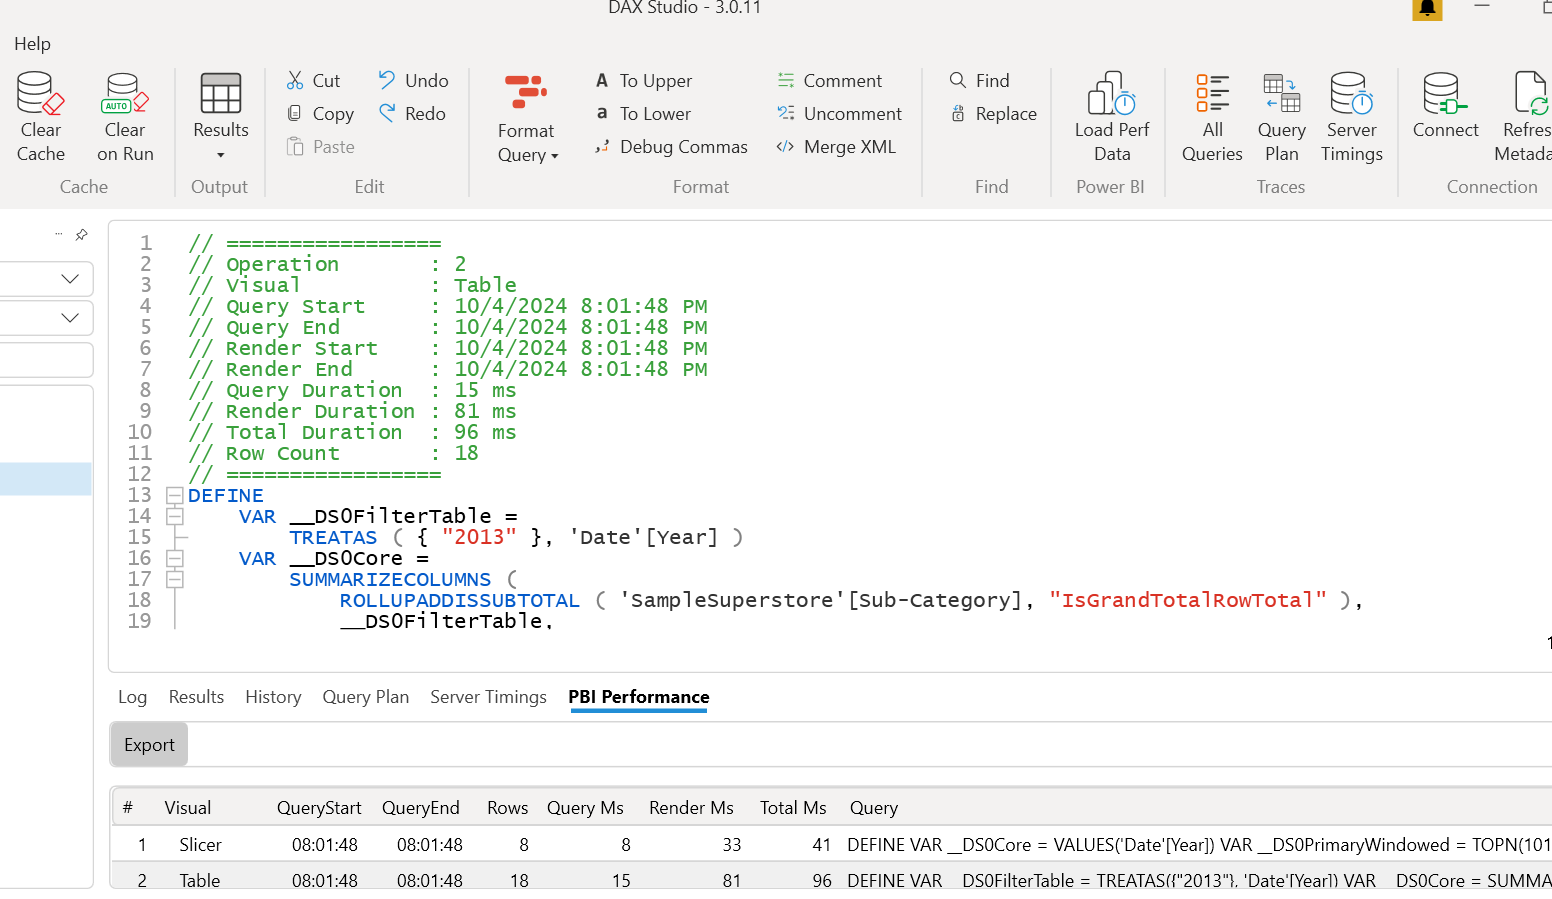Open the Find tool

[979, 81]
